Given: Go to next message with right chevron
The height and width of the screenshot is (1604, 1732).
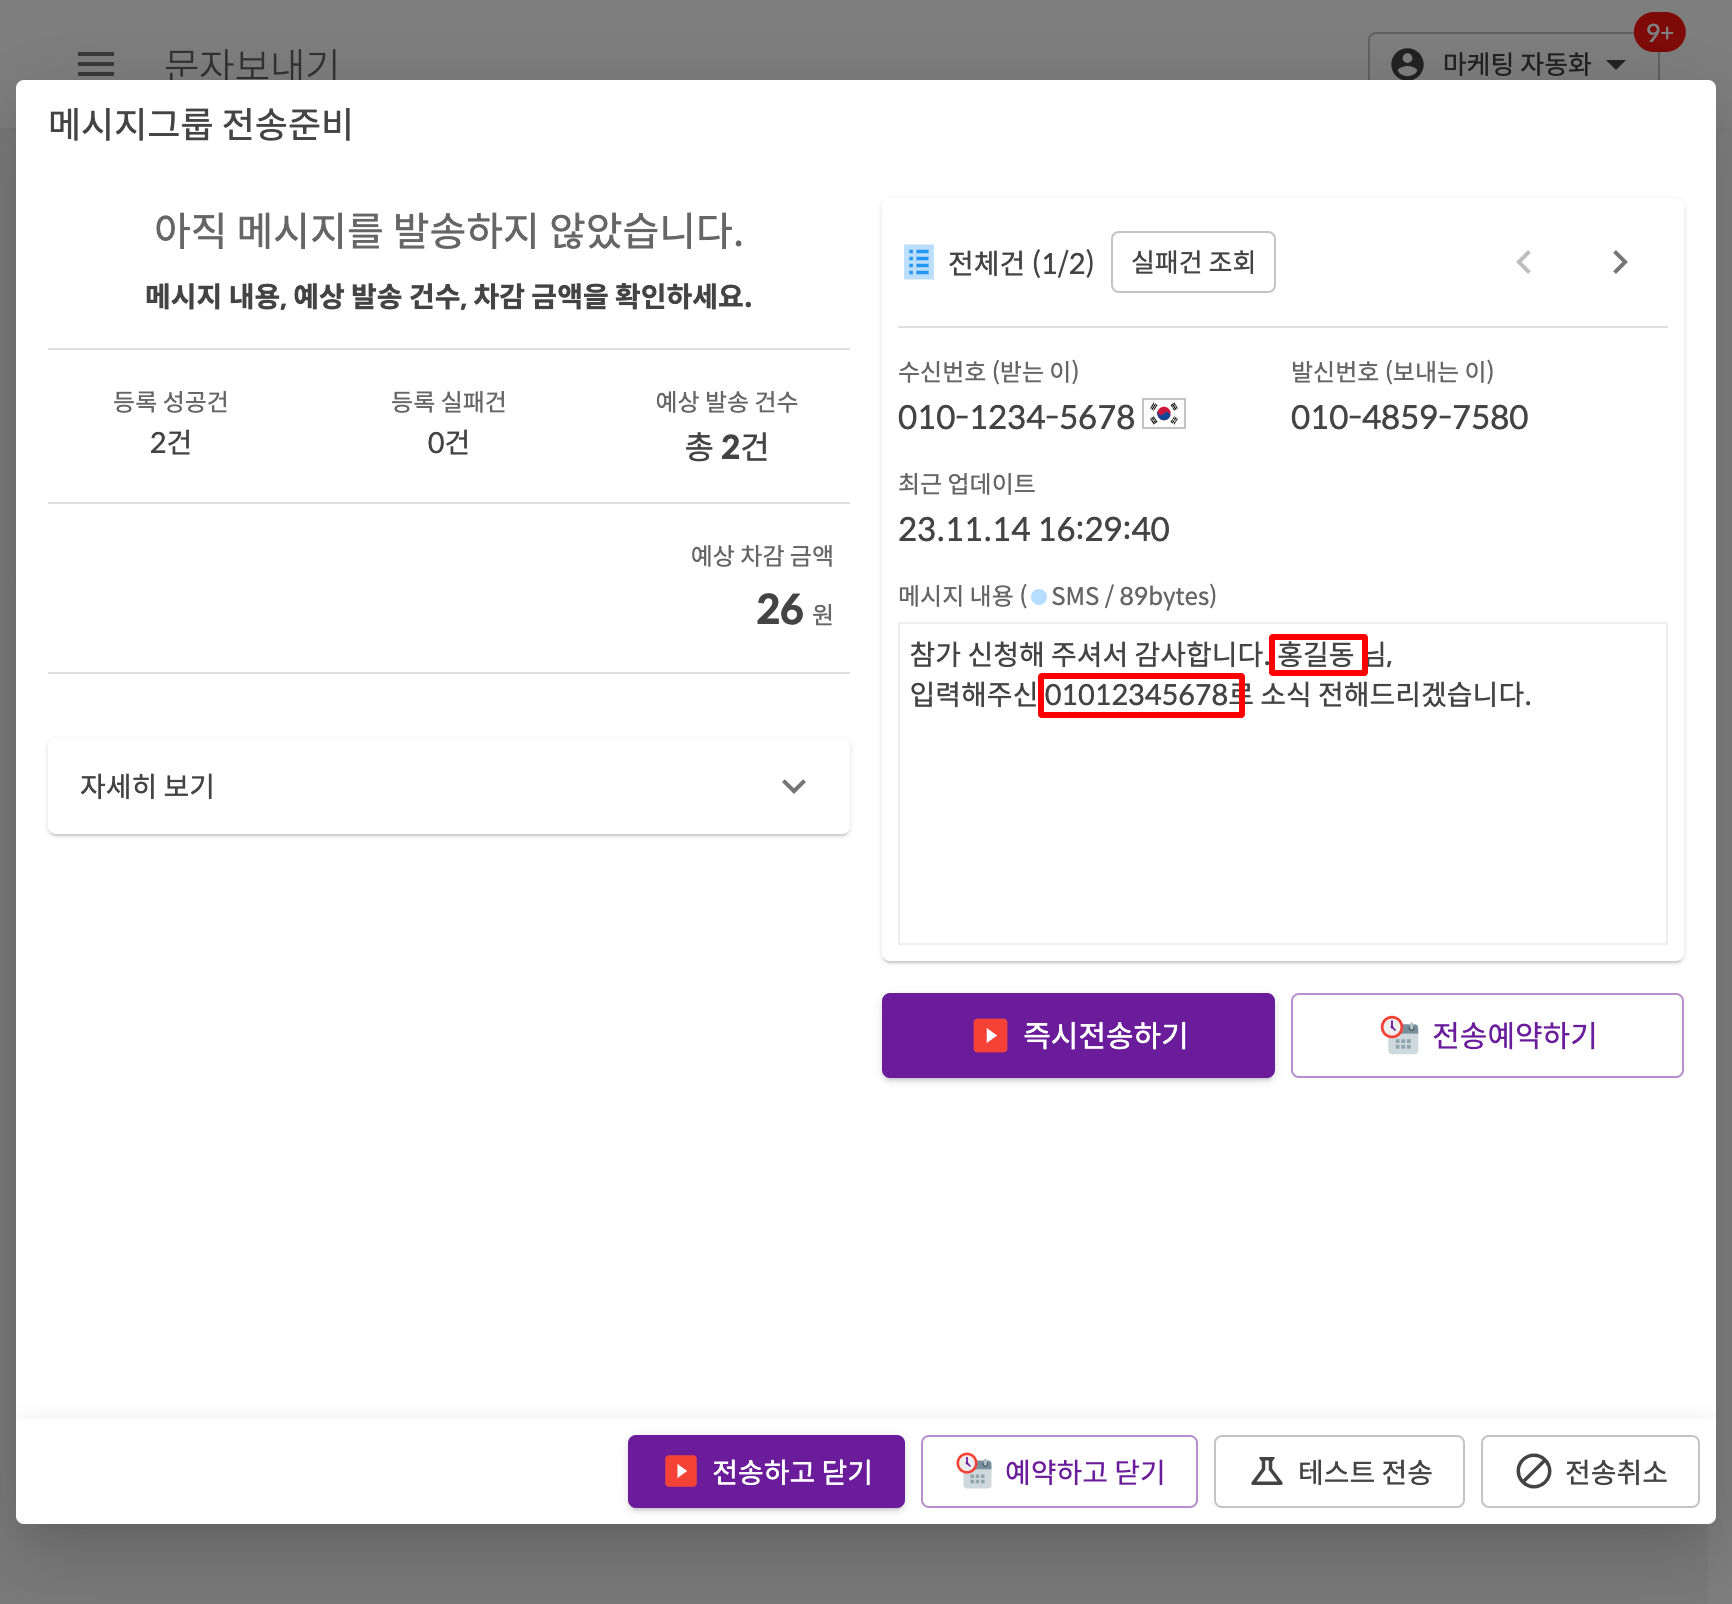Looking at the screenshot, I should pyautogui.click(x=1620, y=262).
